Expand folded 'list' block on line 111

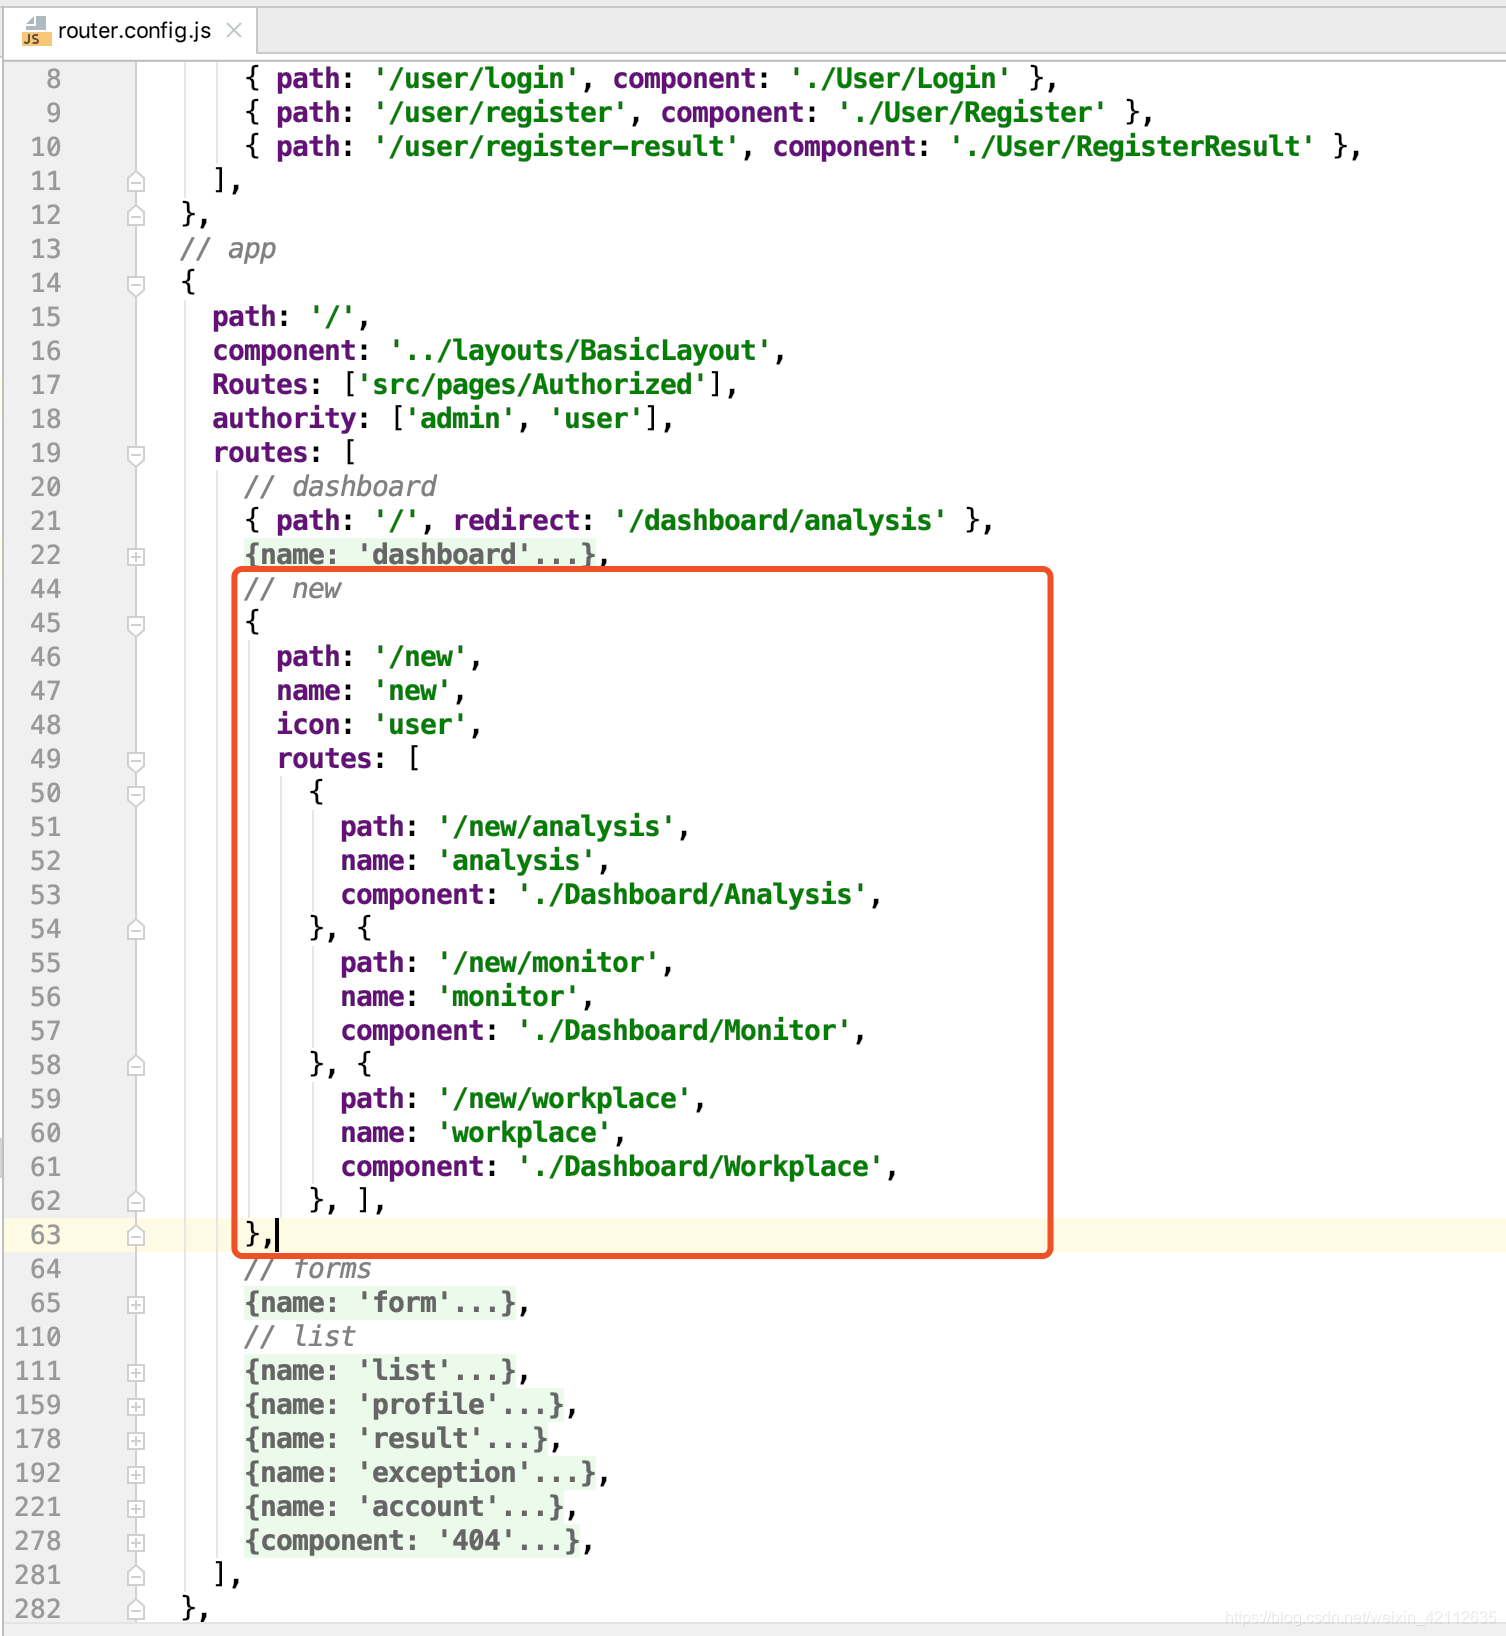click(x=136, y=1373)
